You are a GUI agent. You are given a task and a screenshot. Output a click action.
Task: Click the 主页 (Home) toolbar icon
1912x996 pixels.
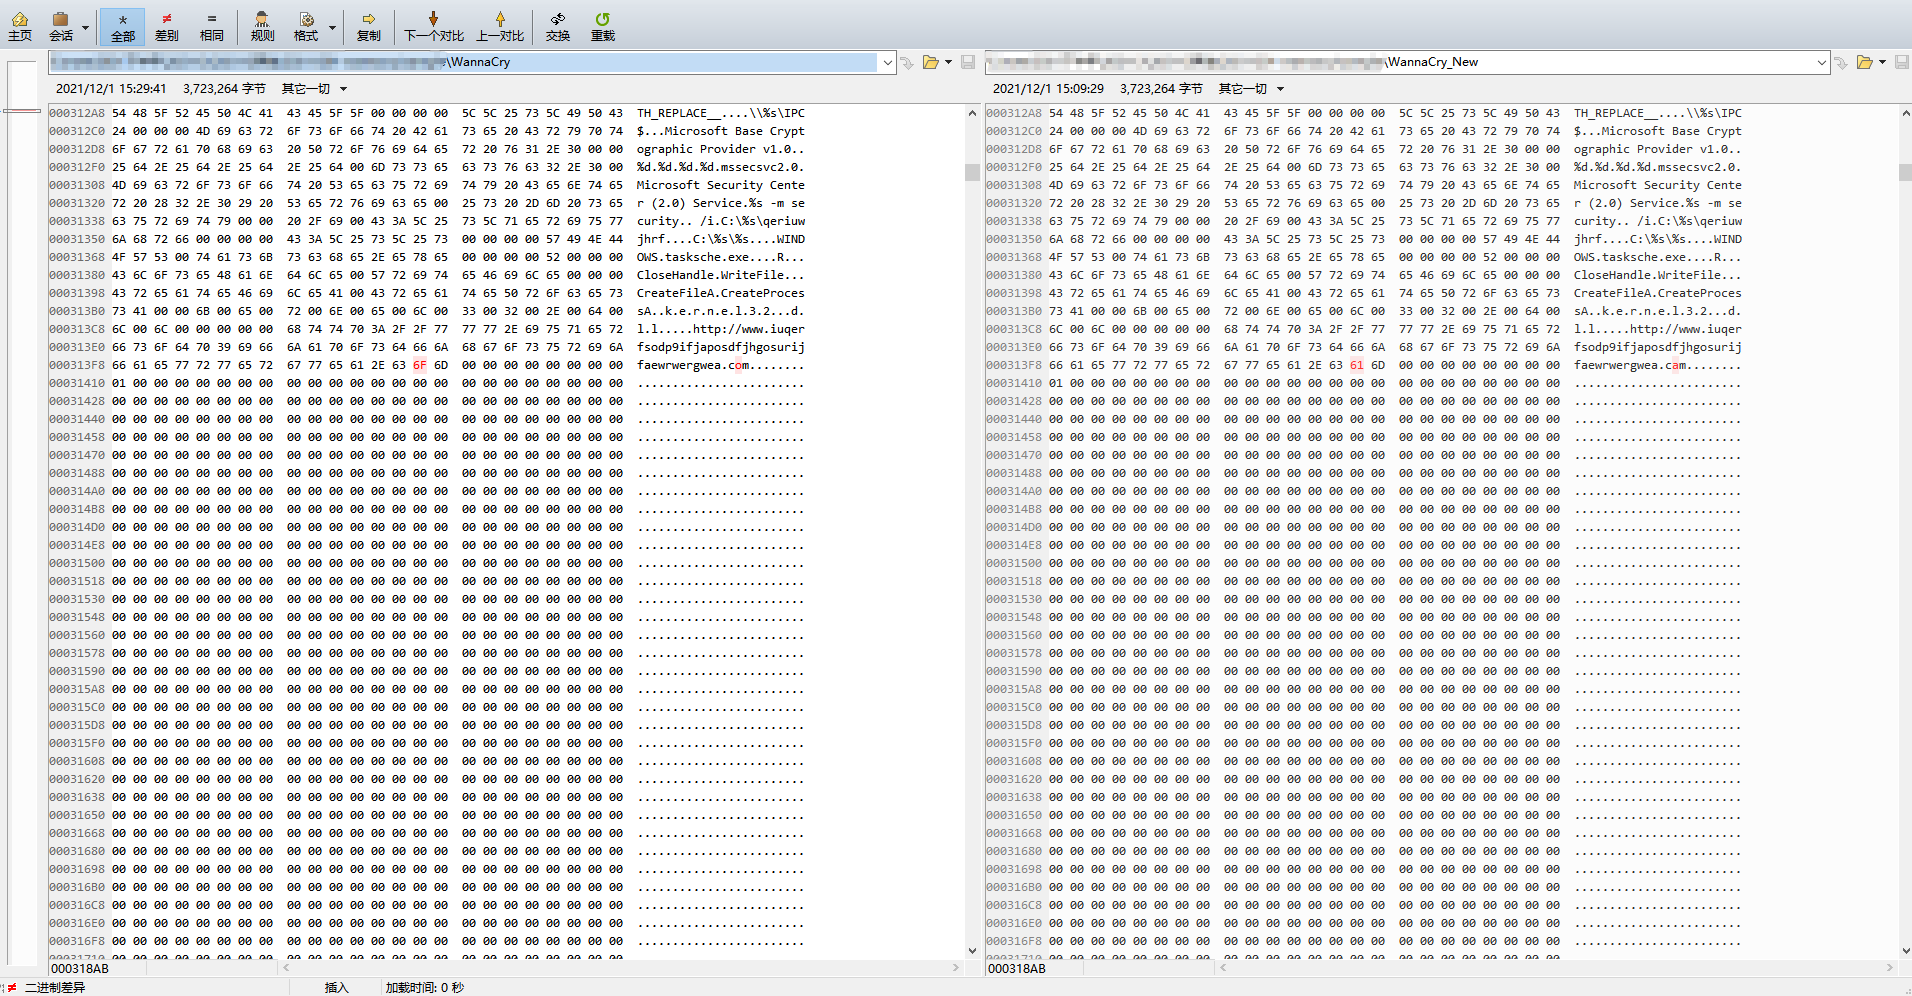pyautogui.click(x=20, y=26)
